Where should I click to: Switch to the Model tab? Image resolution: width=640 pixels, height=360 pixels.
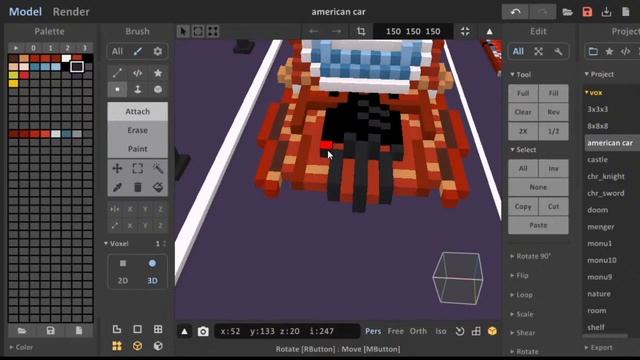point(25,12)
